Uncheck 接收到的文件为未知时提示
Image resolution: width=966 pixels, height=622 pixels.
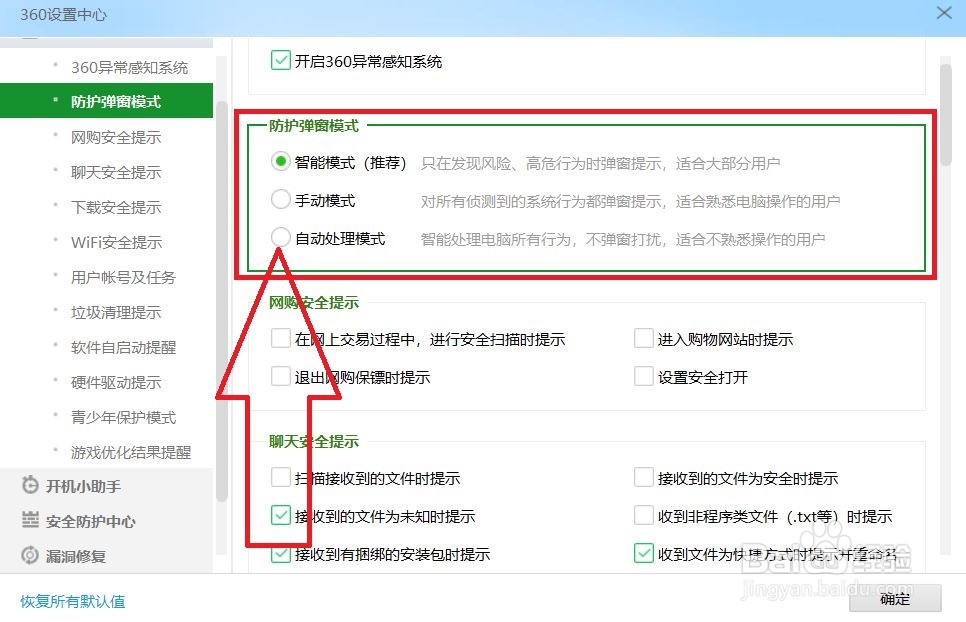(x=280, y=517)
